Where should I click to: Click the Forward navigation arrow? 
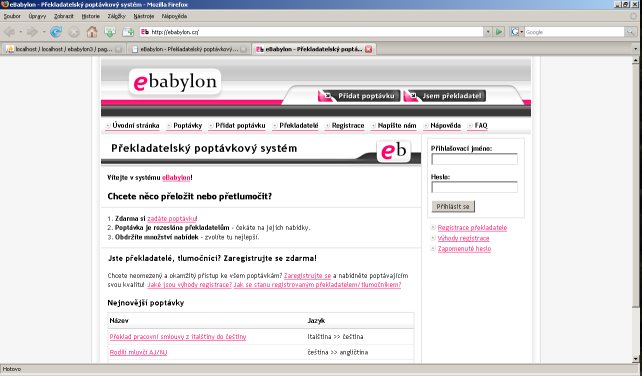pyautogui.click(x=32, y=32)
